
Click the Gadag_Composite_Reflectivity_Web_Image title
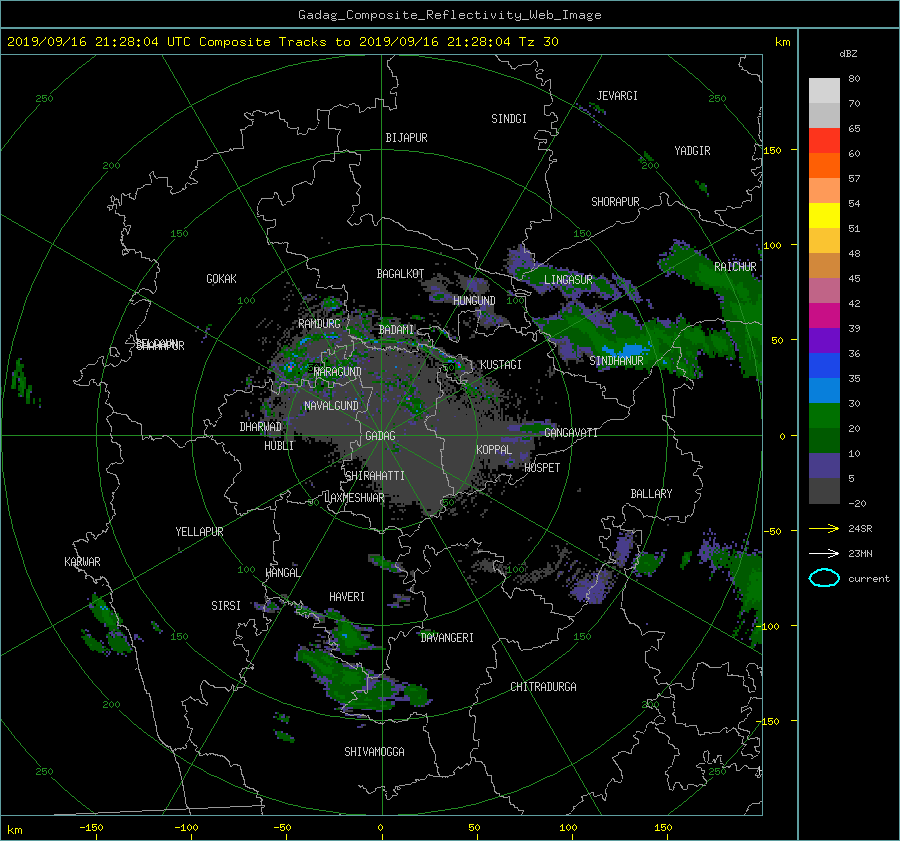[x=449, y=15]
